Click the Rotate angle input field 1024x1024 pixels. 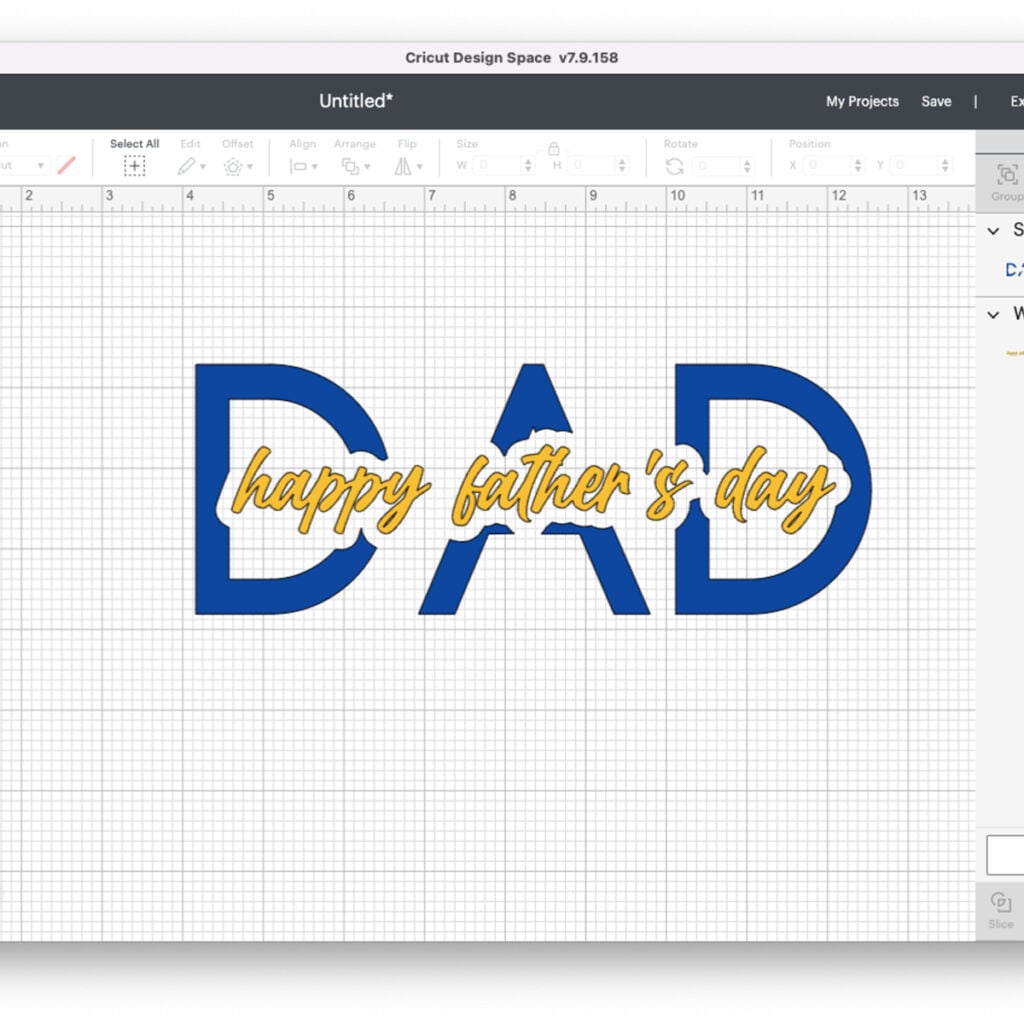click(717, 166)
